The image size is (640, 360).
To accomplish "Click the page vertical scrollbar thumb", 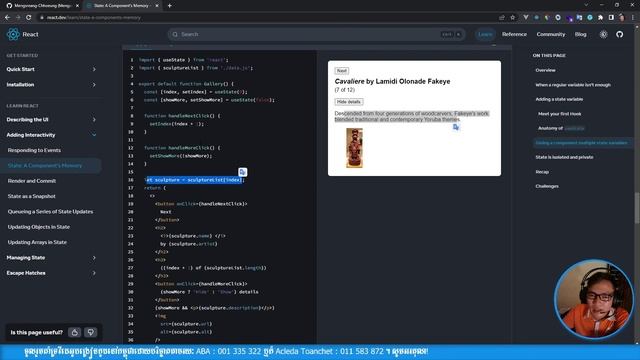I will [637, 208].
